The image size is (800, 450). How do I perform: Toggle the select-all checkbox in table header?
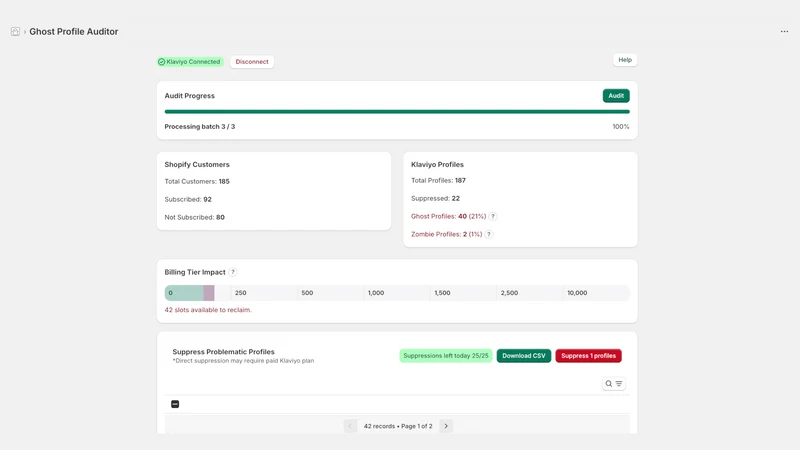point(175,404)
